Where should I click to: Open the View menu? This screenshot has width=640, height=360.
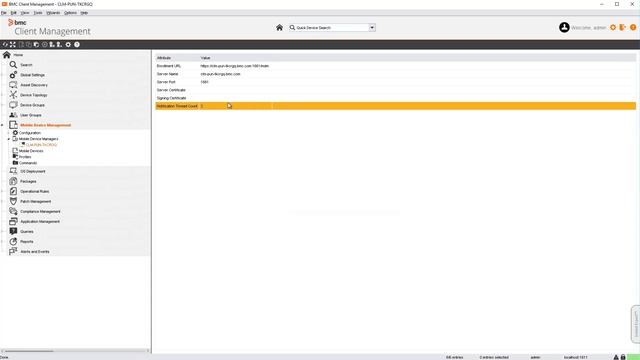tap(25, 13)
